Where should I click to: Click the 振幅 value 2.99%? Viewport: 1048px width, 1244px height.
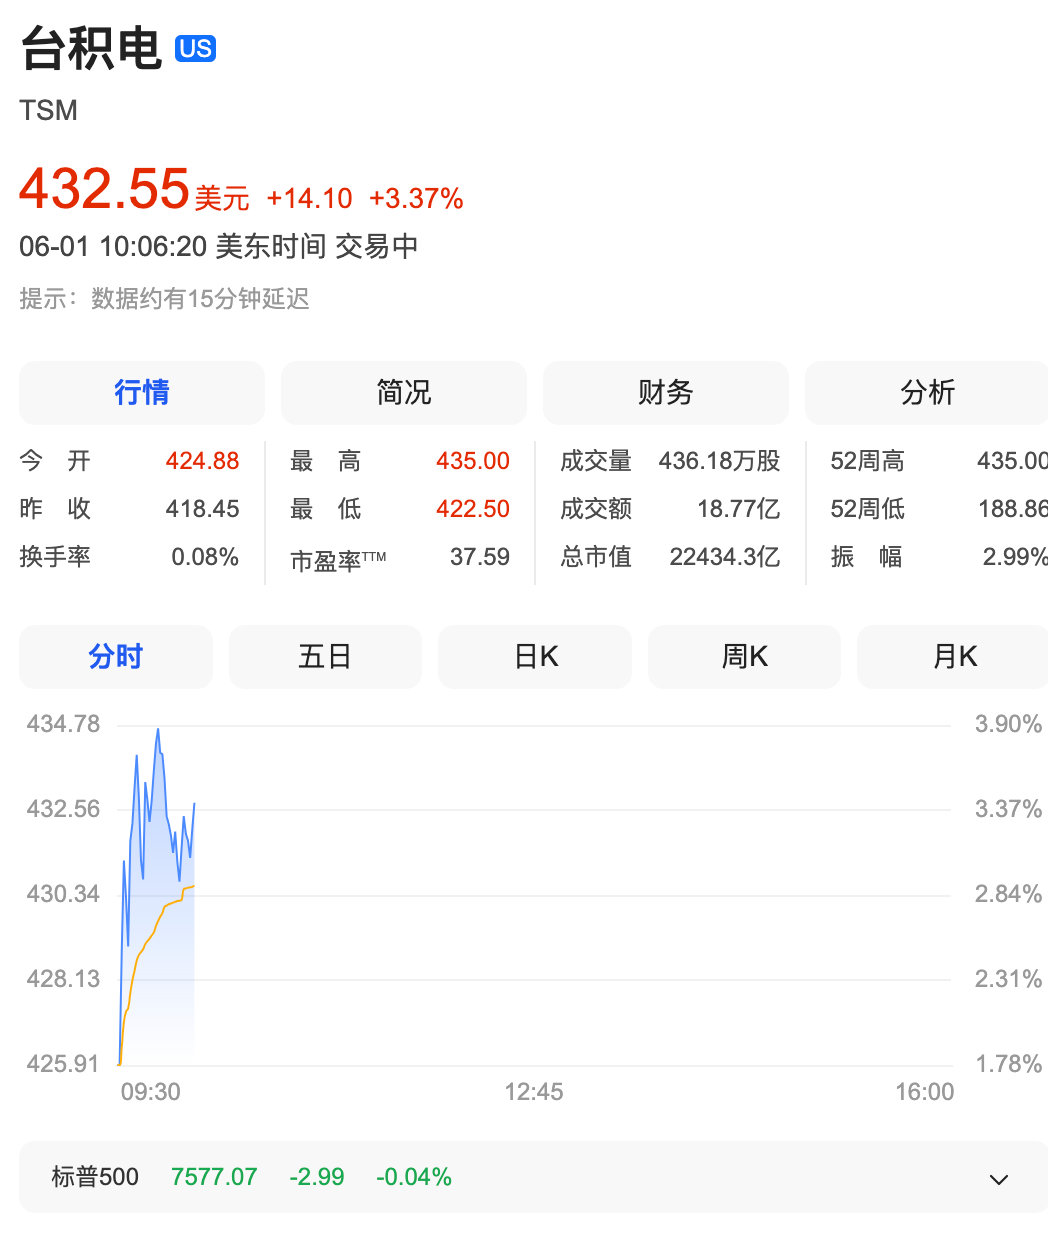(x=1015, y=557)
